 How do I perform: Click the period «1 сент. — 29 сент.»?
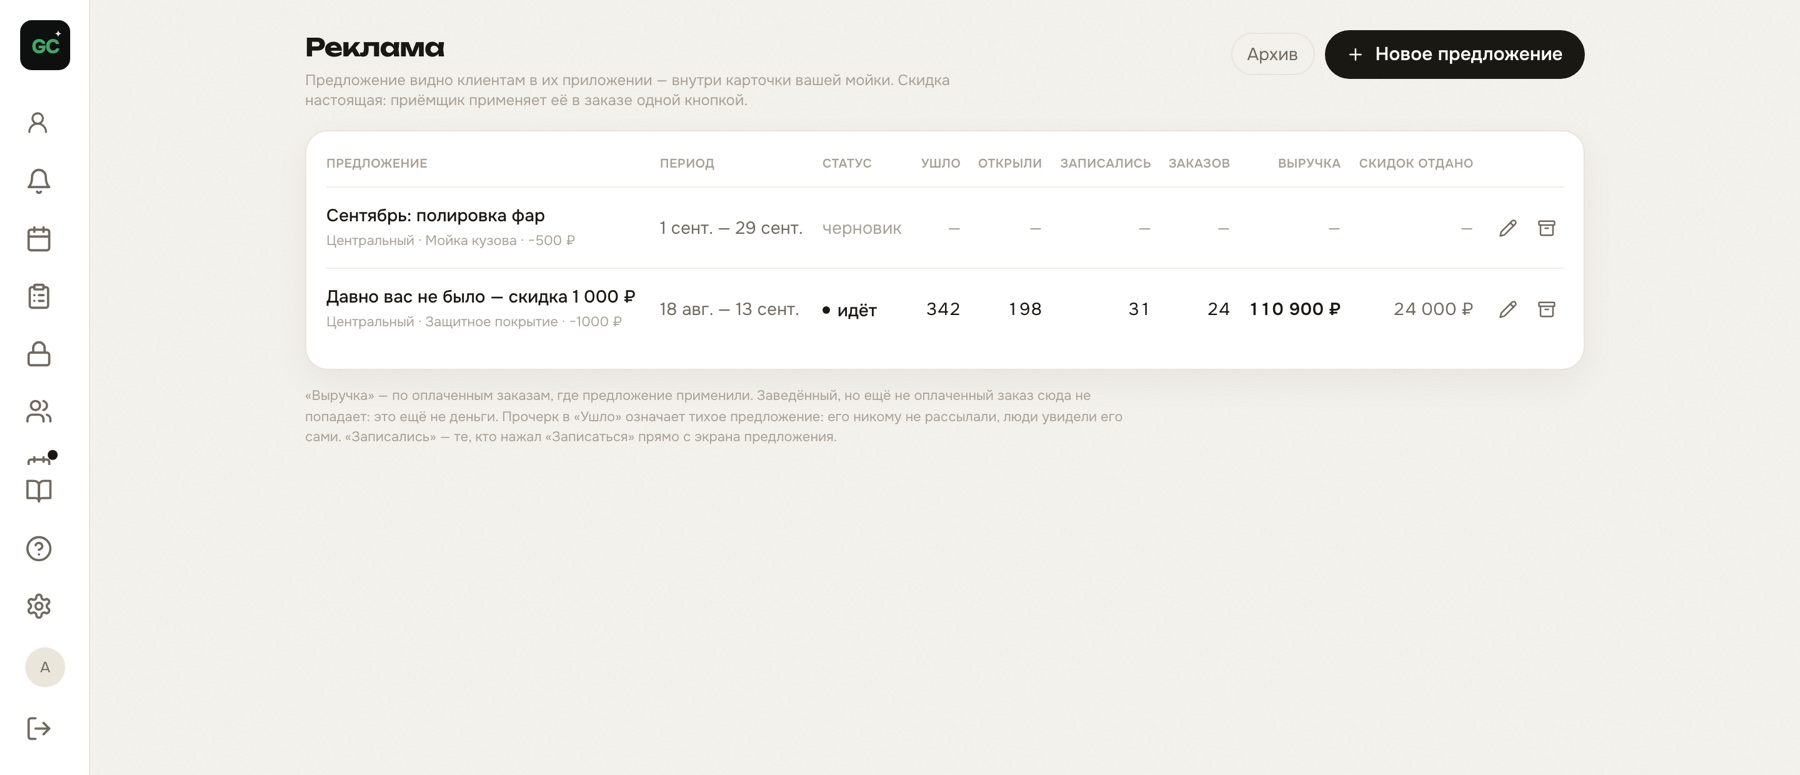(731, 228)
